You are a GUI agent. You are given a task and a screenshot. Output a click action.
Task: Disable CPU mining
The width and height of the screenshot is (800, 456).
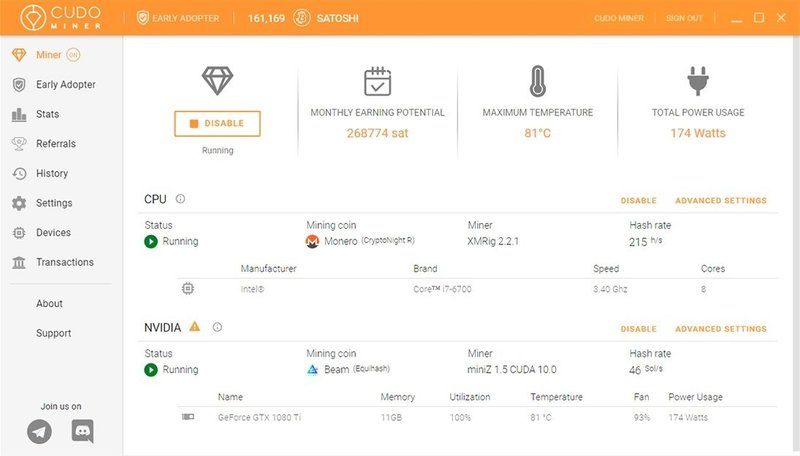click(x=638, y=200)
